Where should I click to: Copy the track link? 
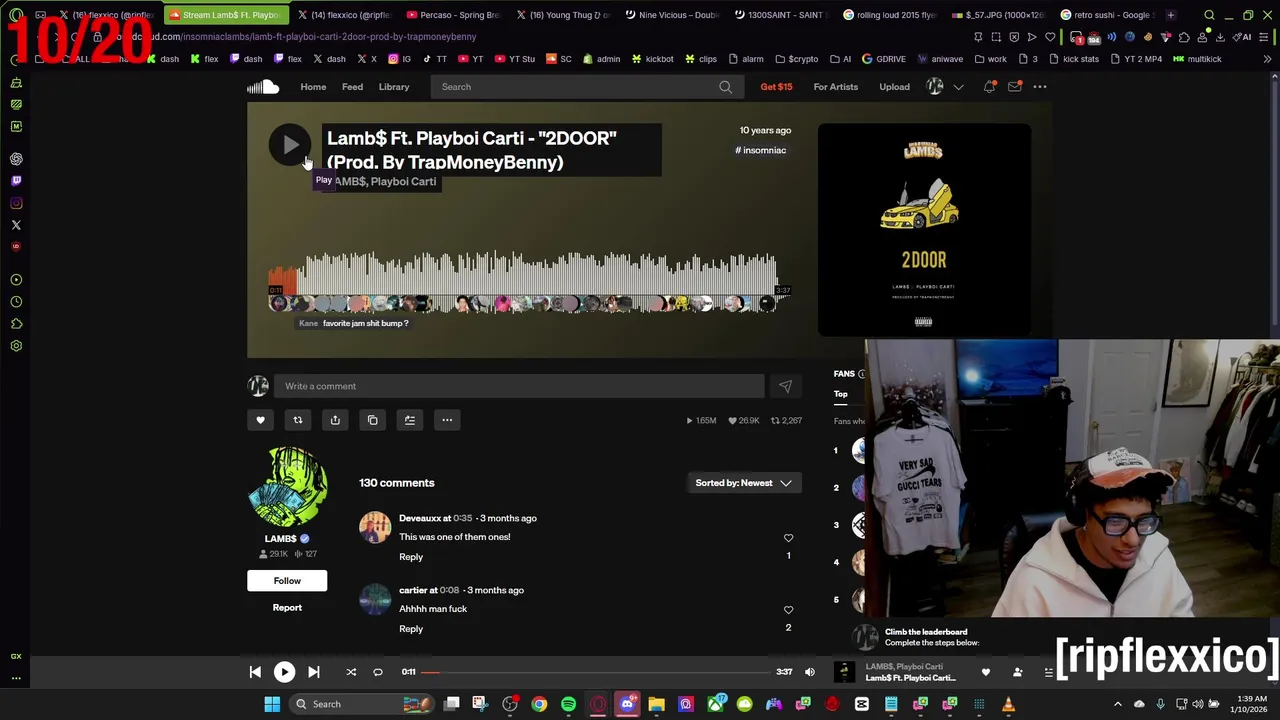coord(372,420)
